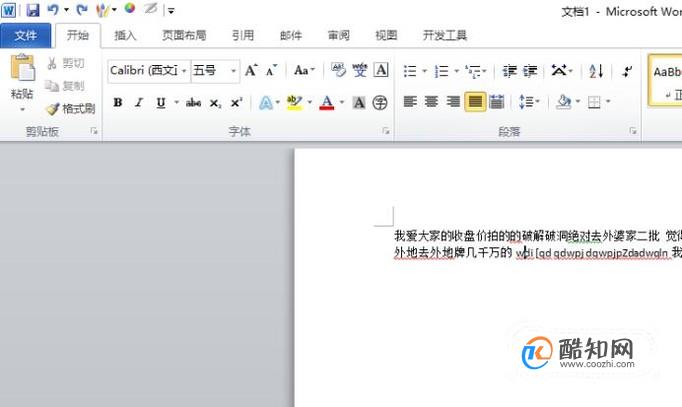Activate the 格式刷 format painter
The height and width of the screenshot is (407, 682).
(x=71, y=109)
